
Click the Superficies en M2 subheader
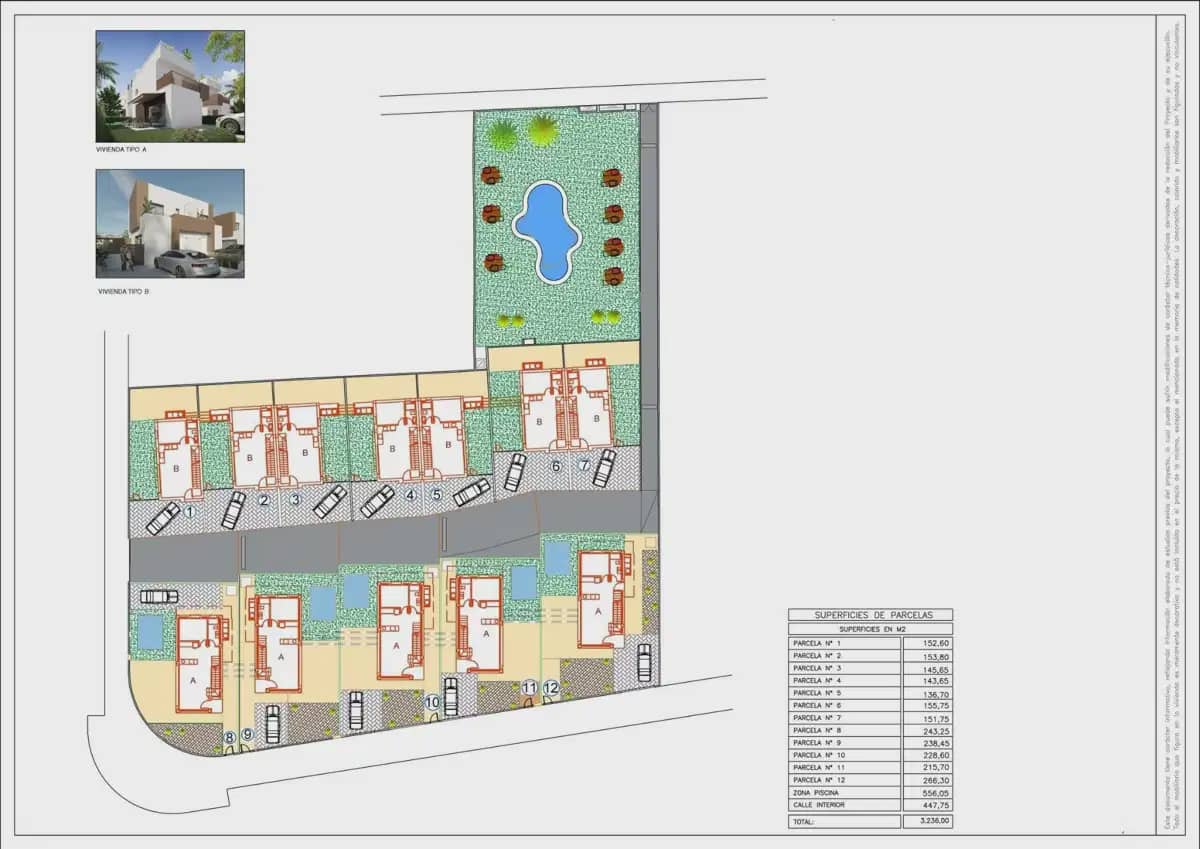tap(870, 629)
